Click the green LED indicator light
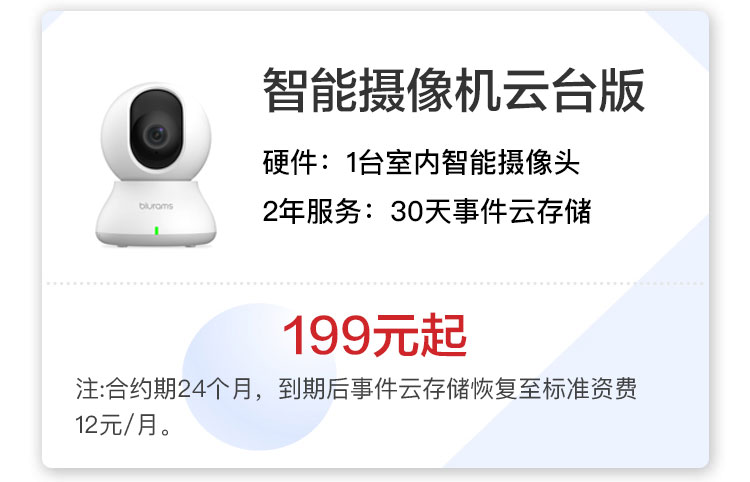This screenshot has width=750, height=482. point(156,231)
